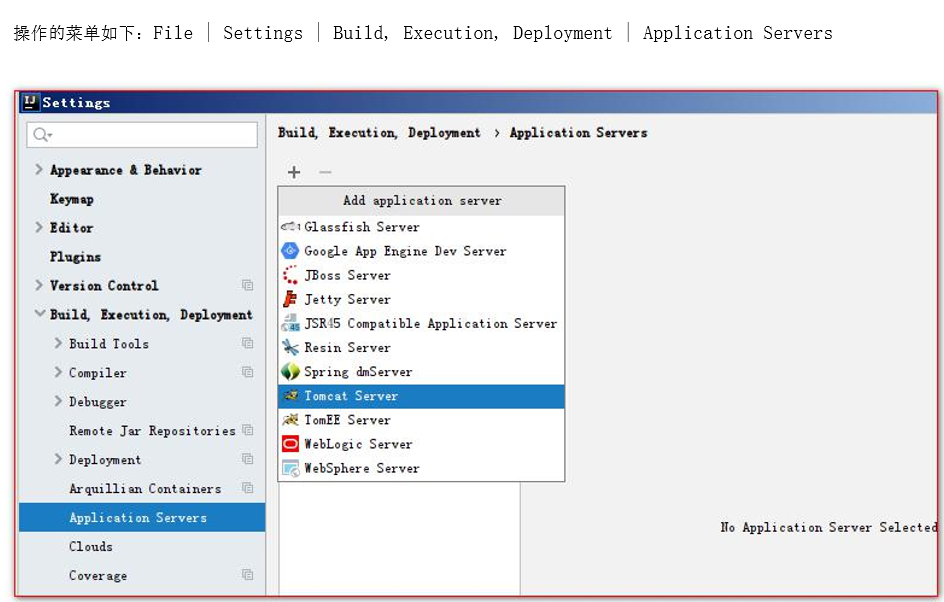Click the search magnifier icon
Viewport: 944px width, 602px height.
tap(42, 135)
